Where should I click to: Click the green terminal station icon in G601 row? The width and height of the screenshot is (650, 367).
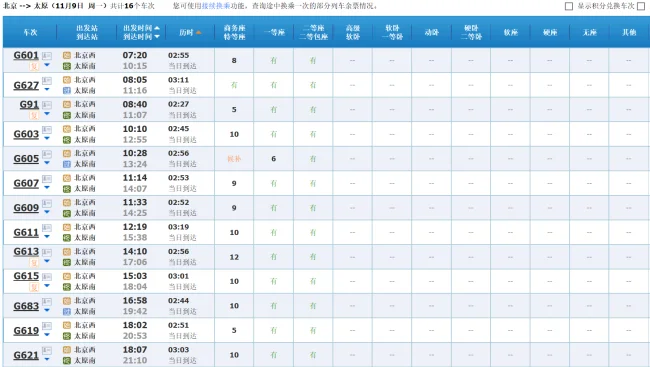tap(67, 66)
